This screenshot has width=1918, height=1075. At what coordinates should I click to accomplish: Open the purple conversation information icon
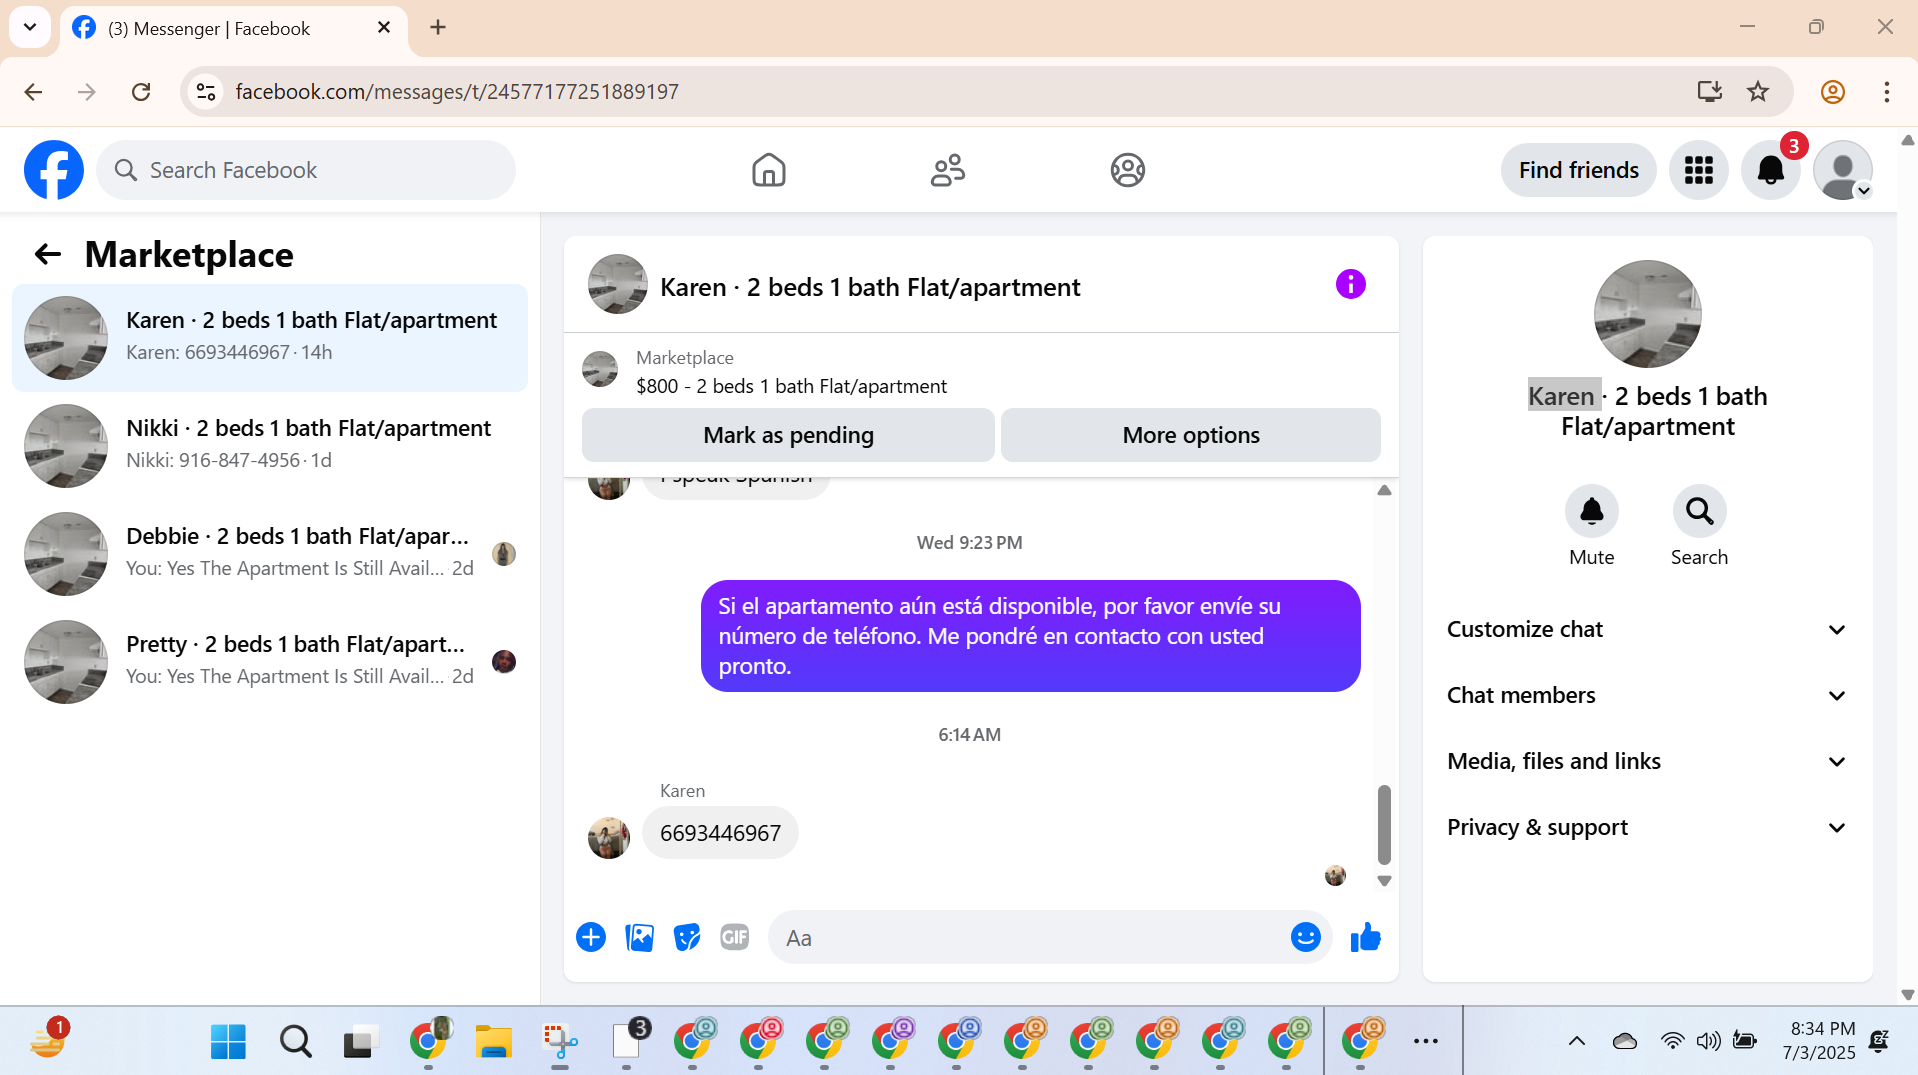click(x=1350, y=284)
